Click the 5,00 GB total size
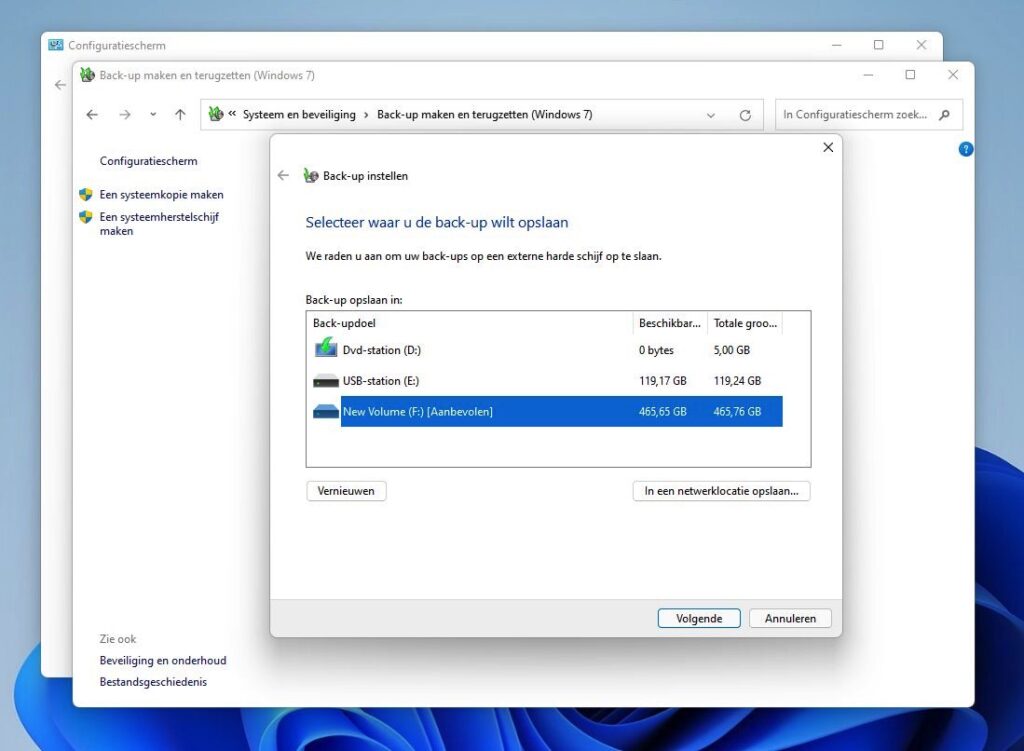Screen dimensions: 1024x751 pyautogui.click(x=731, y=350)
